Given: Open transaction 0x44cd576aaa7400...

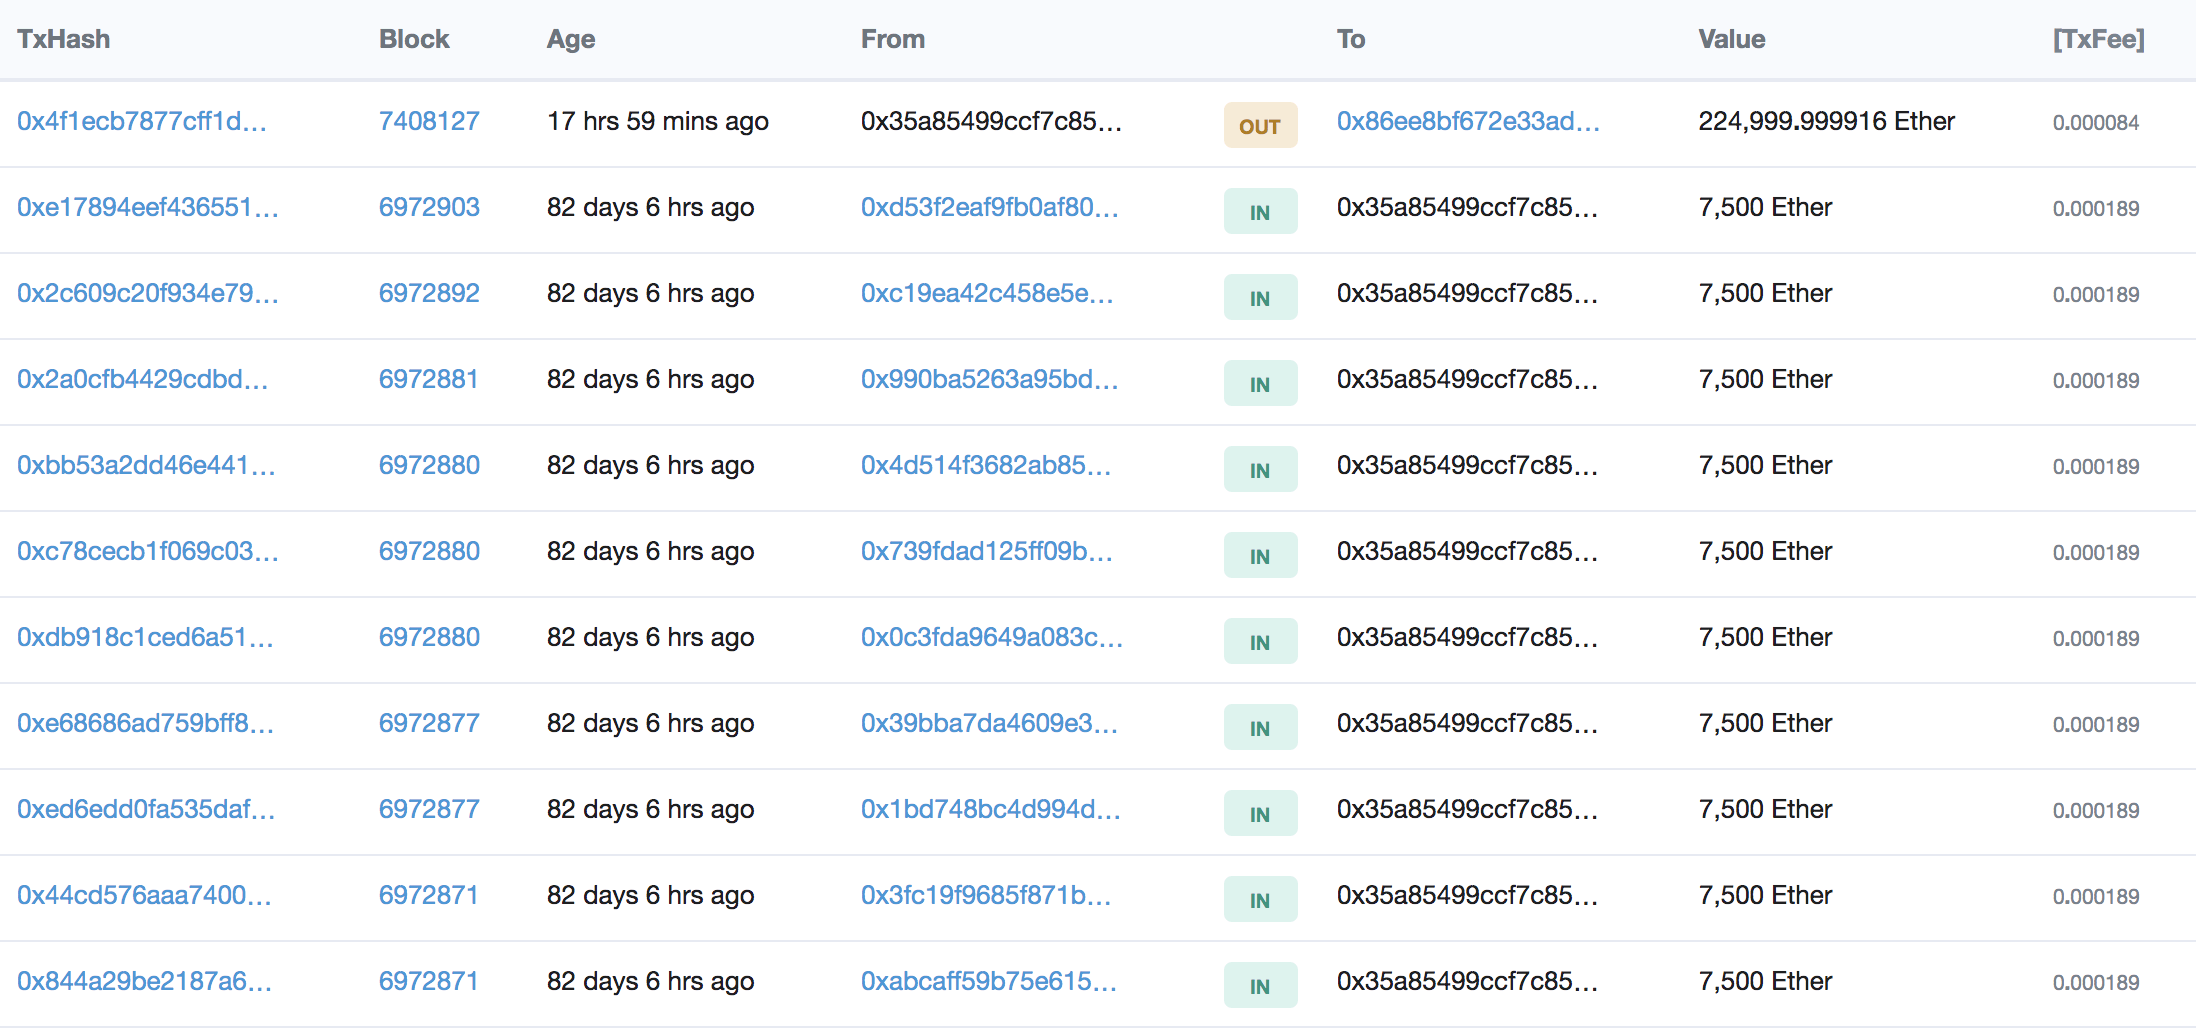Looking at the screenshot, I should pyautogui.click(x=145, y=895).
